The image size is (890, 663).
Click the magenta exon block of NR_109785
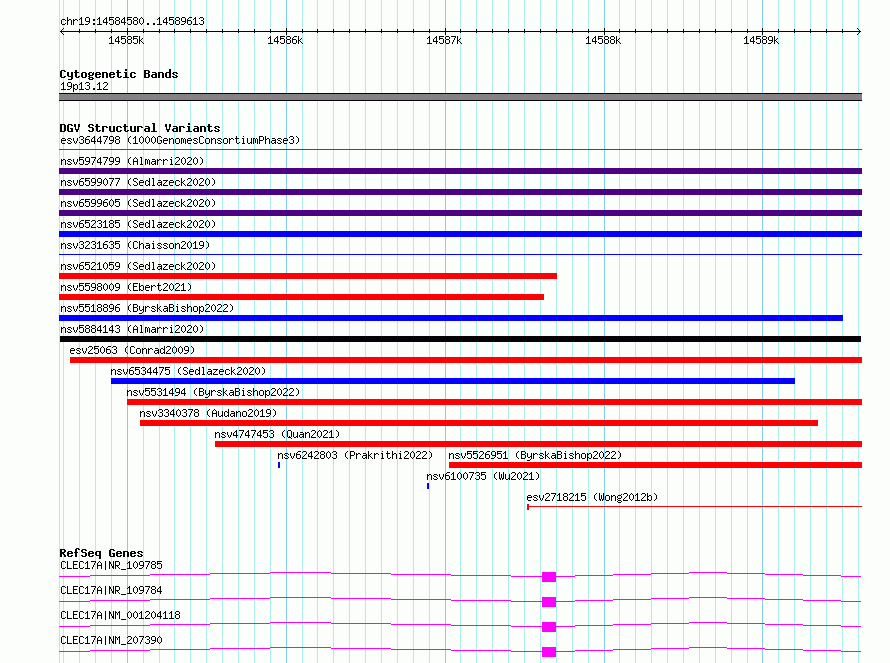tap(549, 577)
